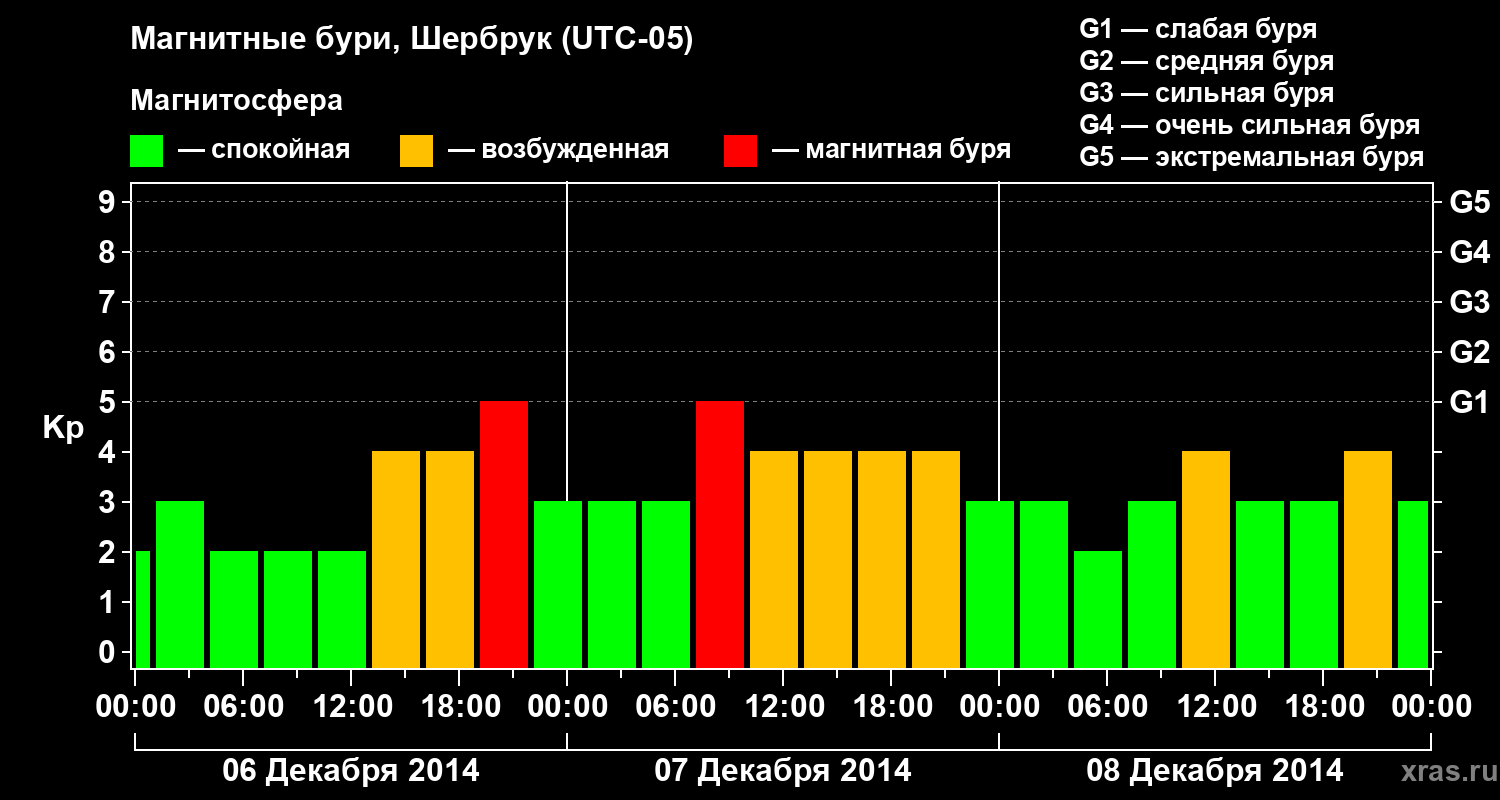The width and height of the screenshot is (1500, 800).
Task: Click '18:00' time label under 06 December
Action: [459, 707]
